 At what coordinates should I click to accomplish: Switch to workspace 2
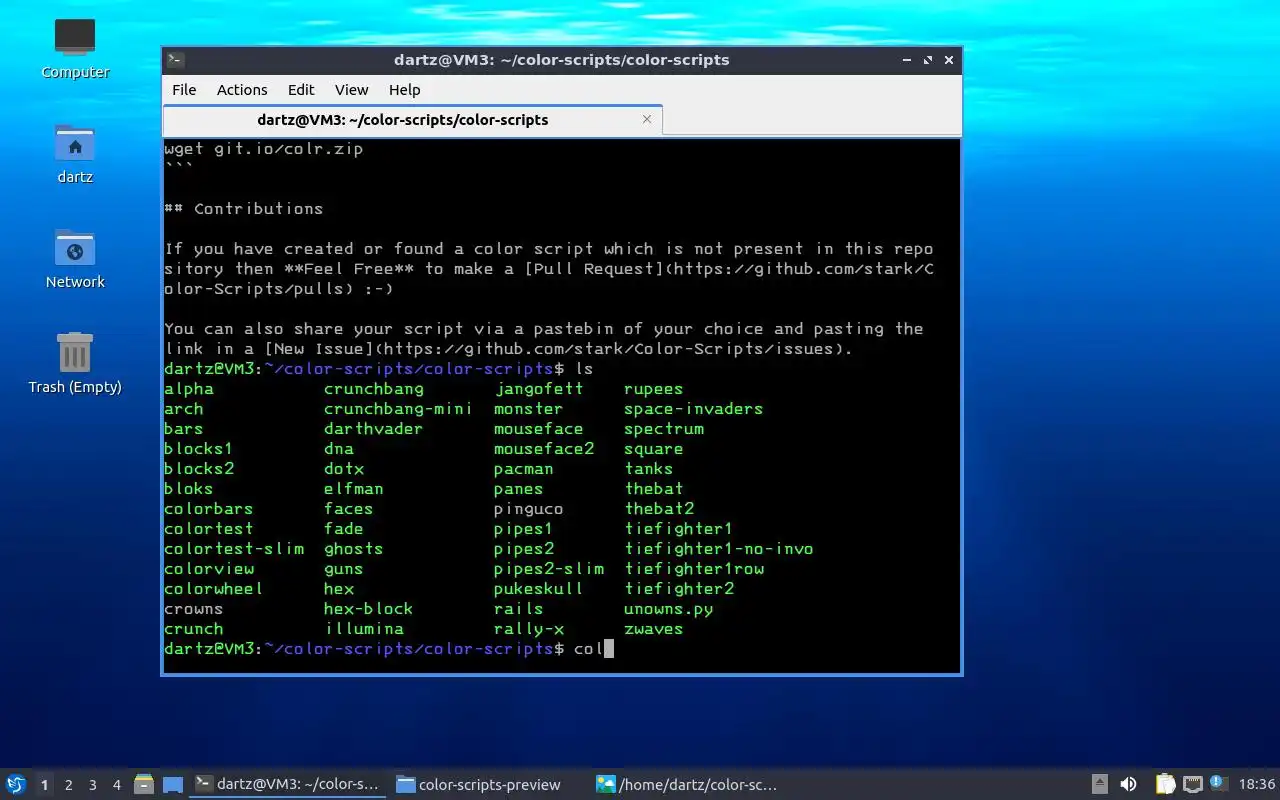pos(69,785)
